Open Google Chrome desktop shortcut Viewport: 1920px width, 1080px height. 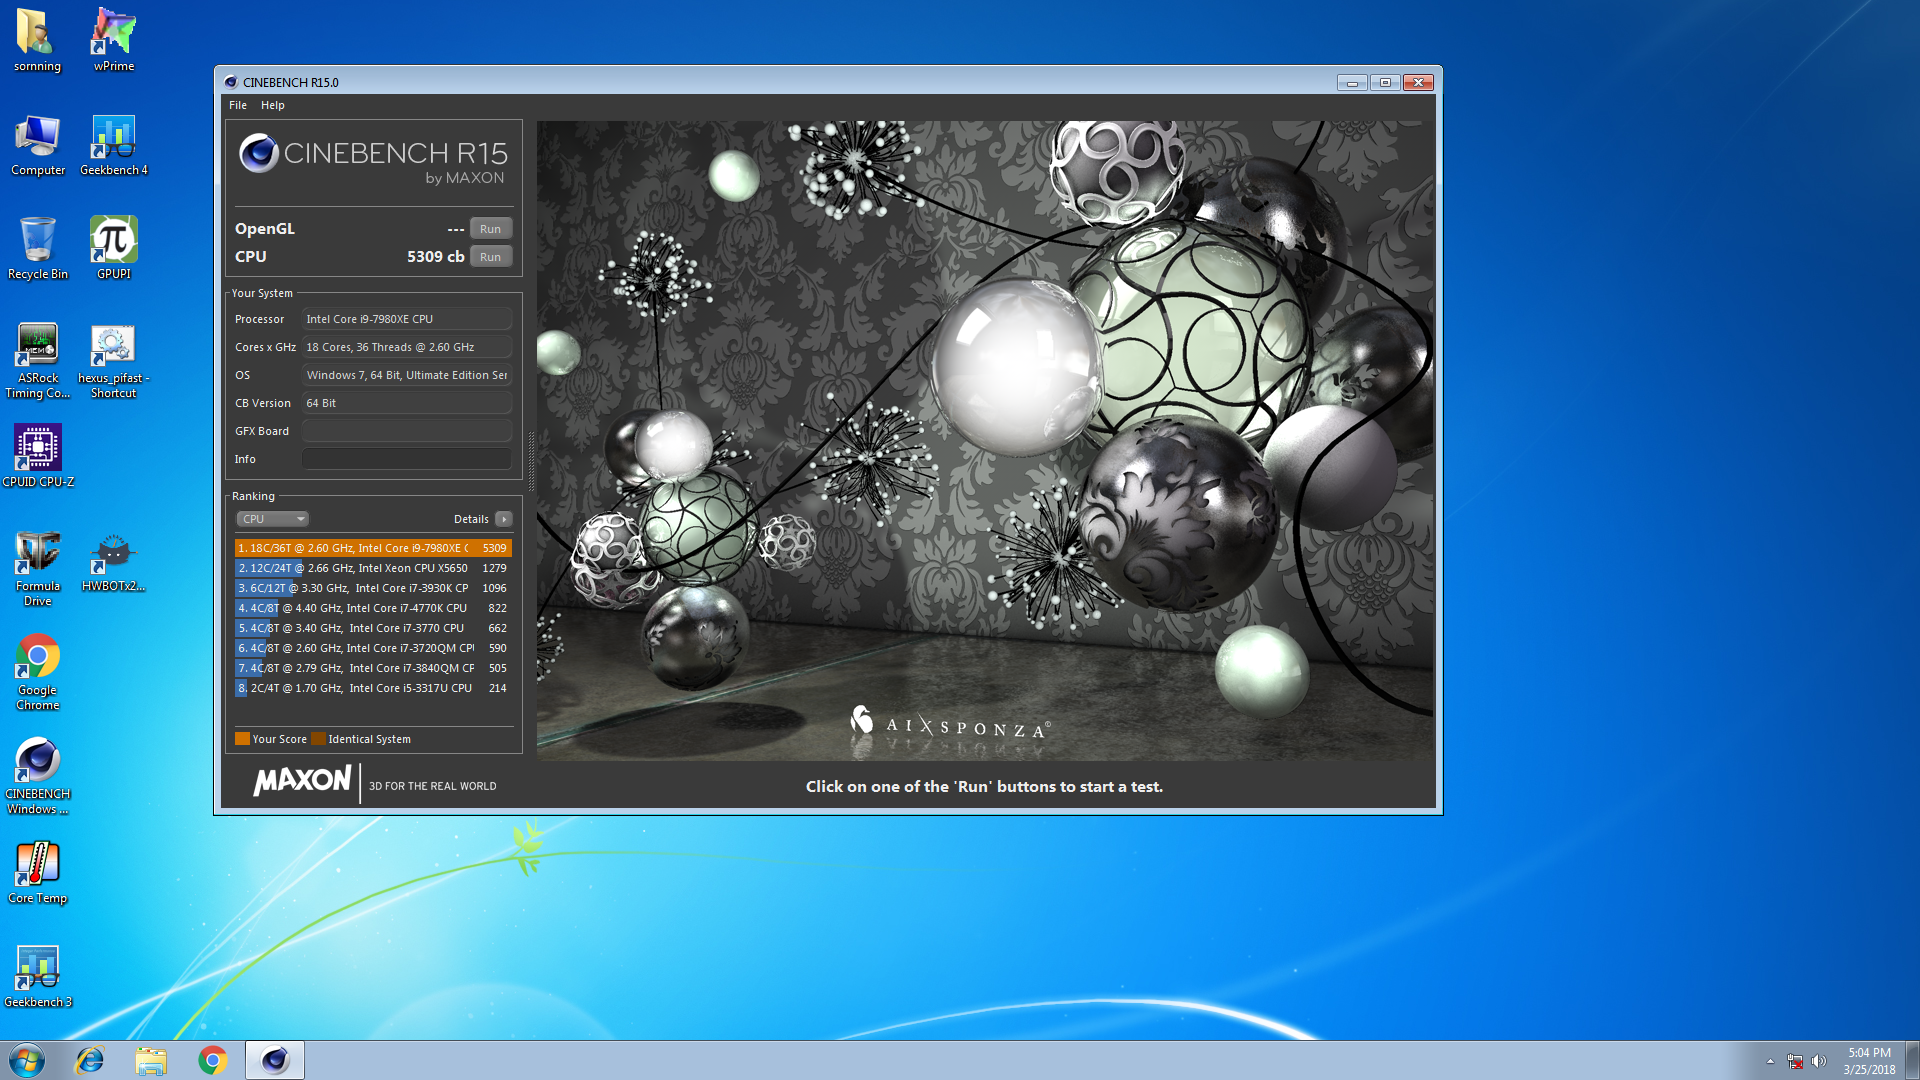pyautogui.click(x=38, y=672)
